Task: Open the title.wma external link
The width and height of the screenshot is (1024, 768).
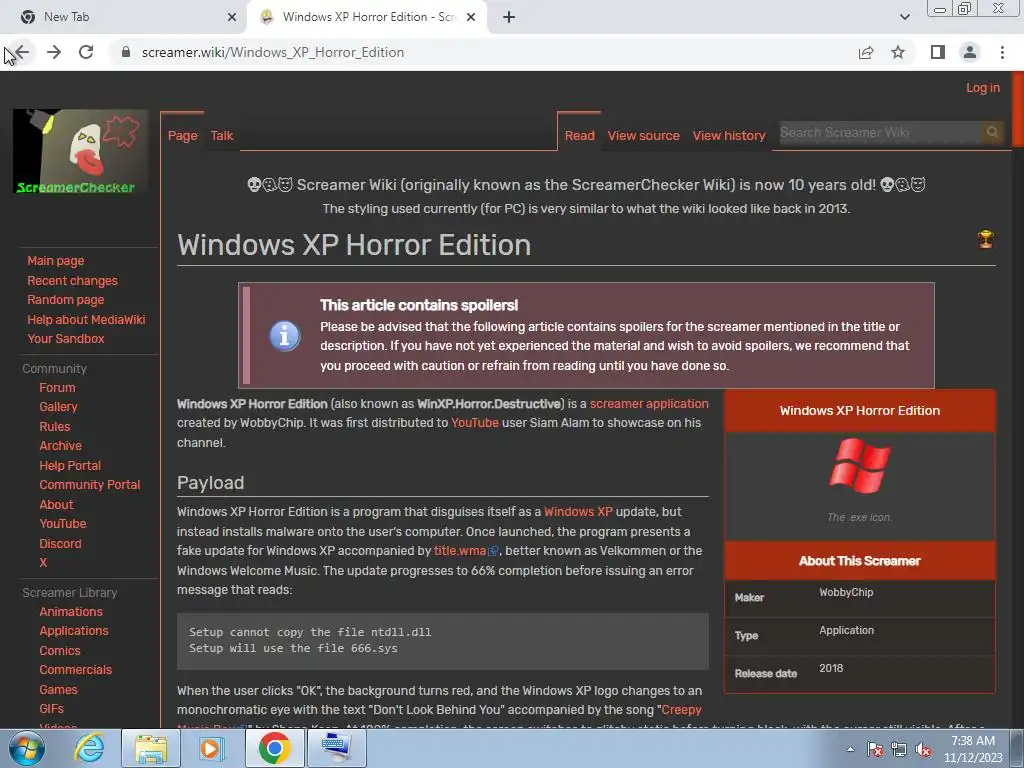Action: tap(466, 551)
